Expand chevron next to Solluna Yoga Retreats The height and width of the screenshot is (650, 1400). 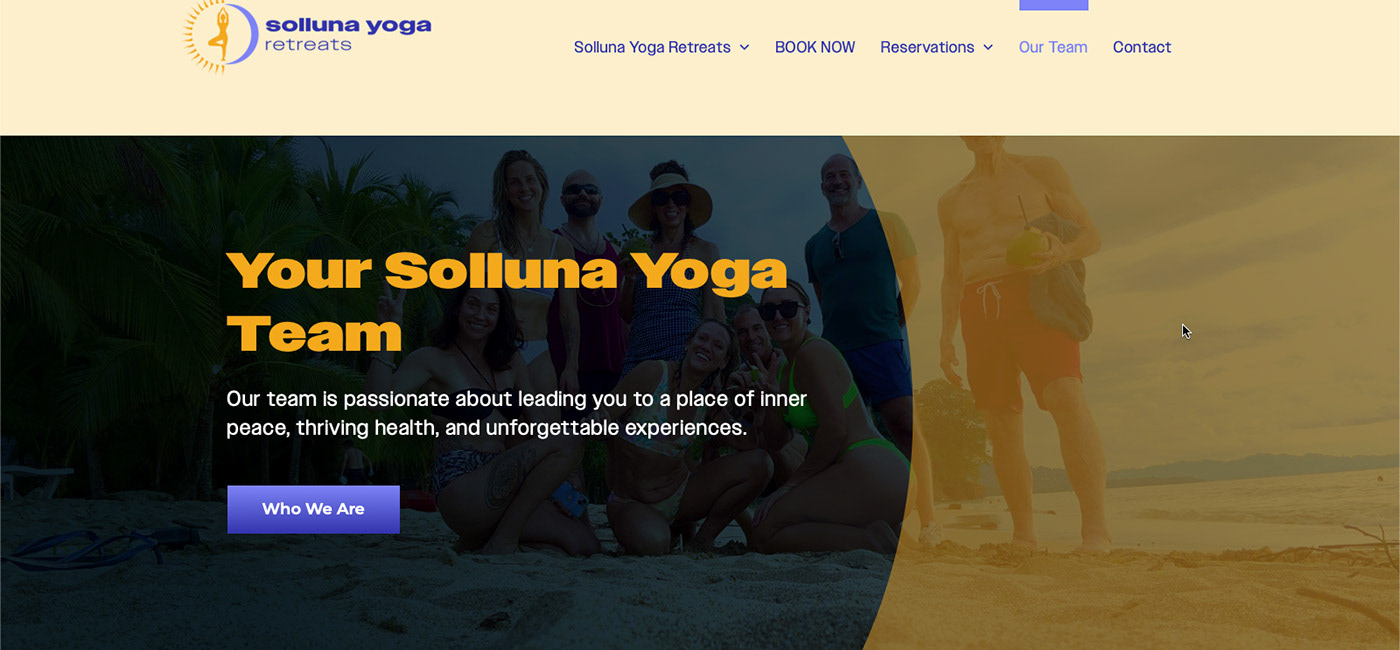coord(744,47)
